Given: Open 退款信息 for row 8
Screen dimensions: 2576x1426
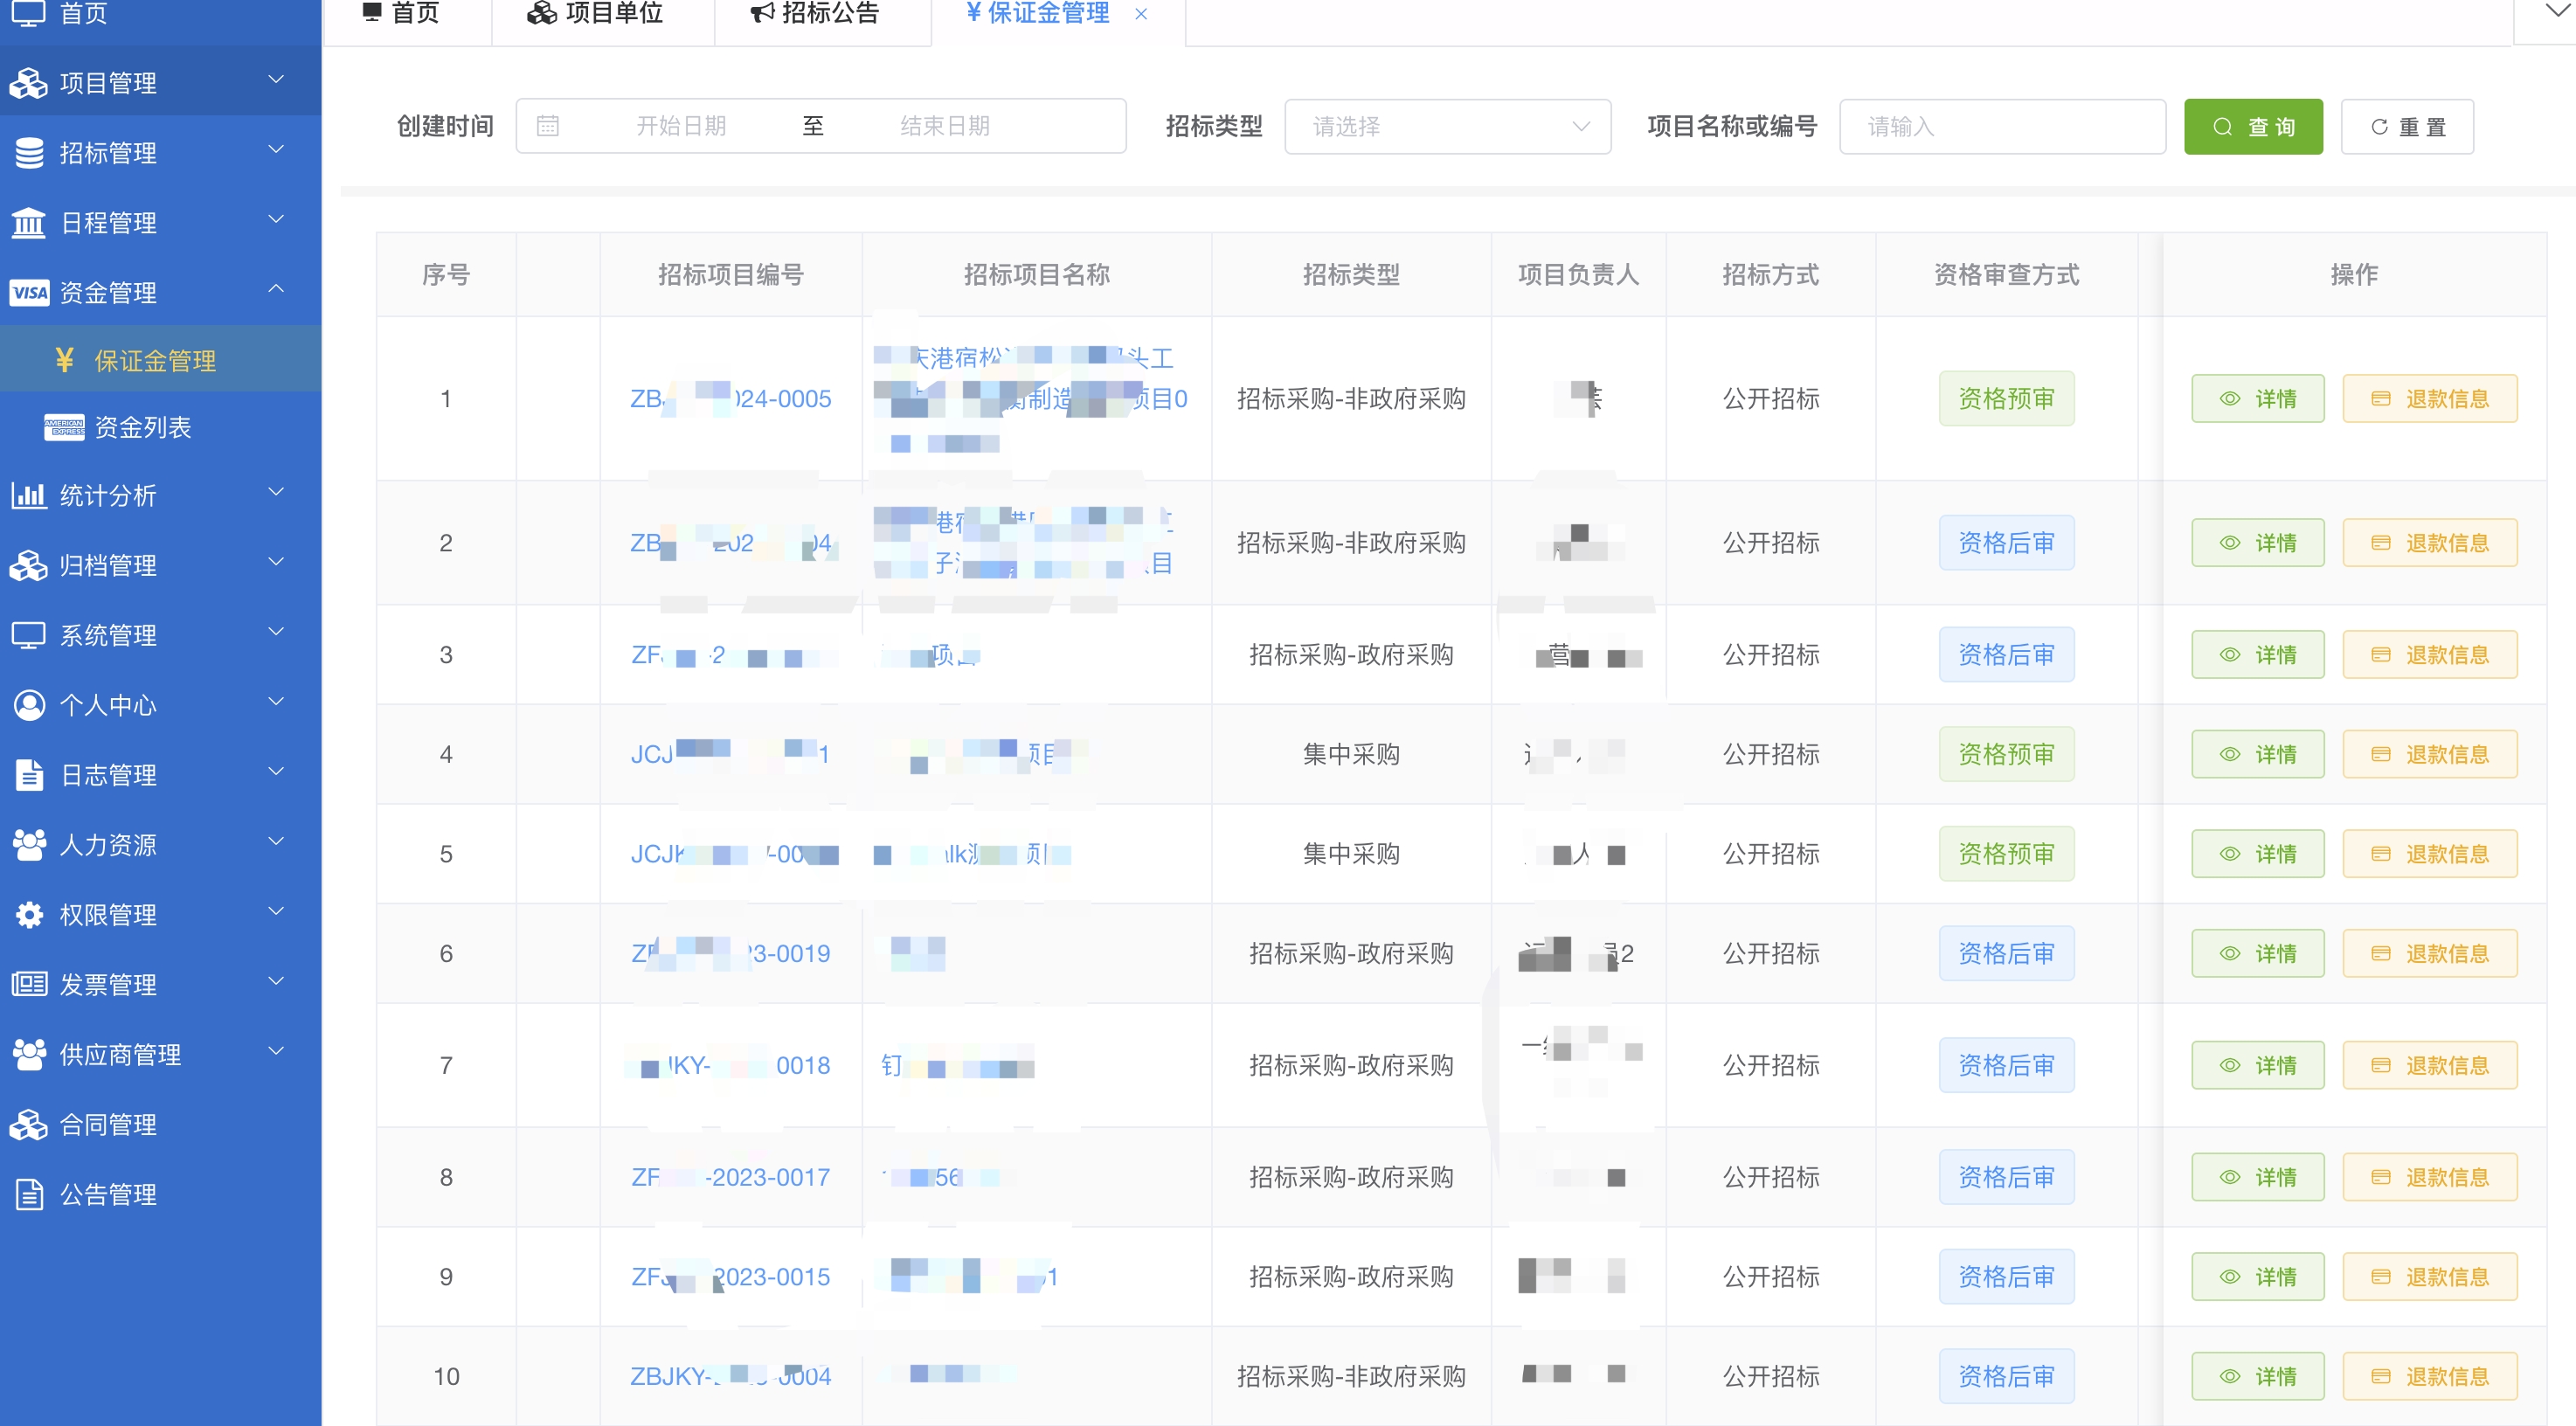Looking at the screenshot, I should click(x=2430, y=1177).
